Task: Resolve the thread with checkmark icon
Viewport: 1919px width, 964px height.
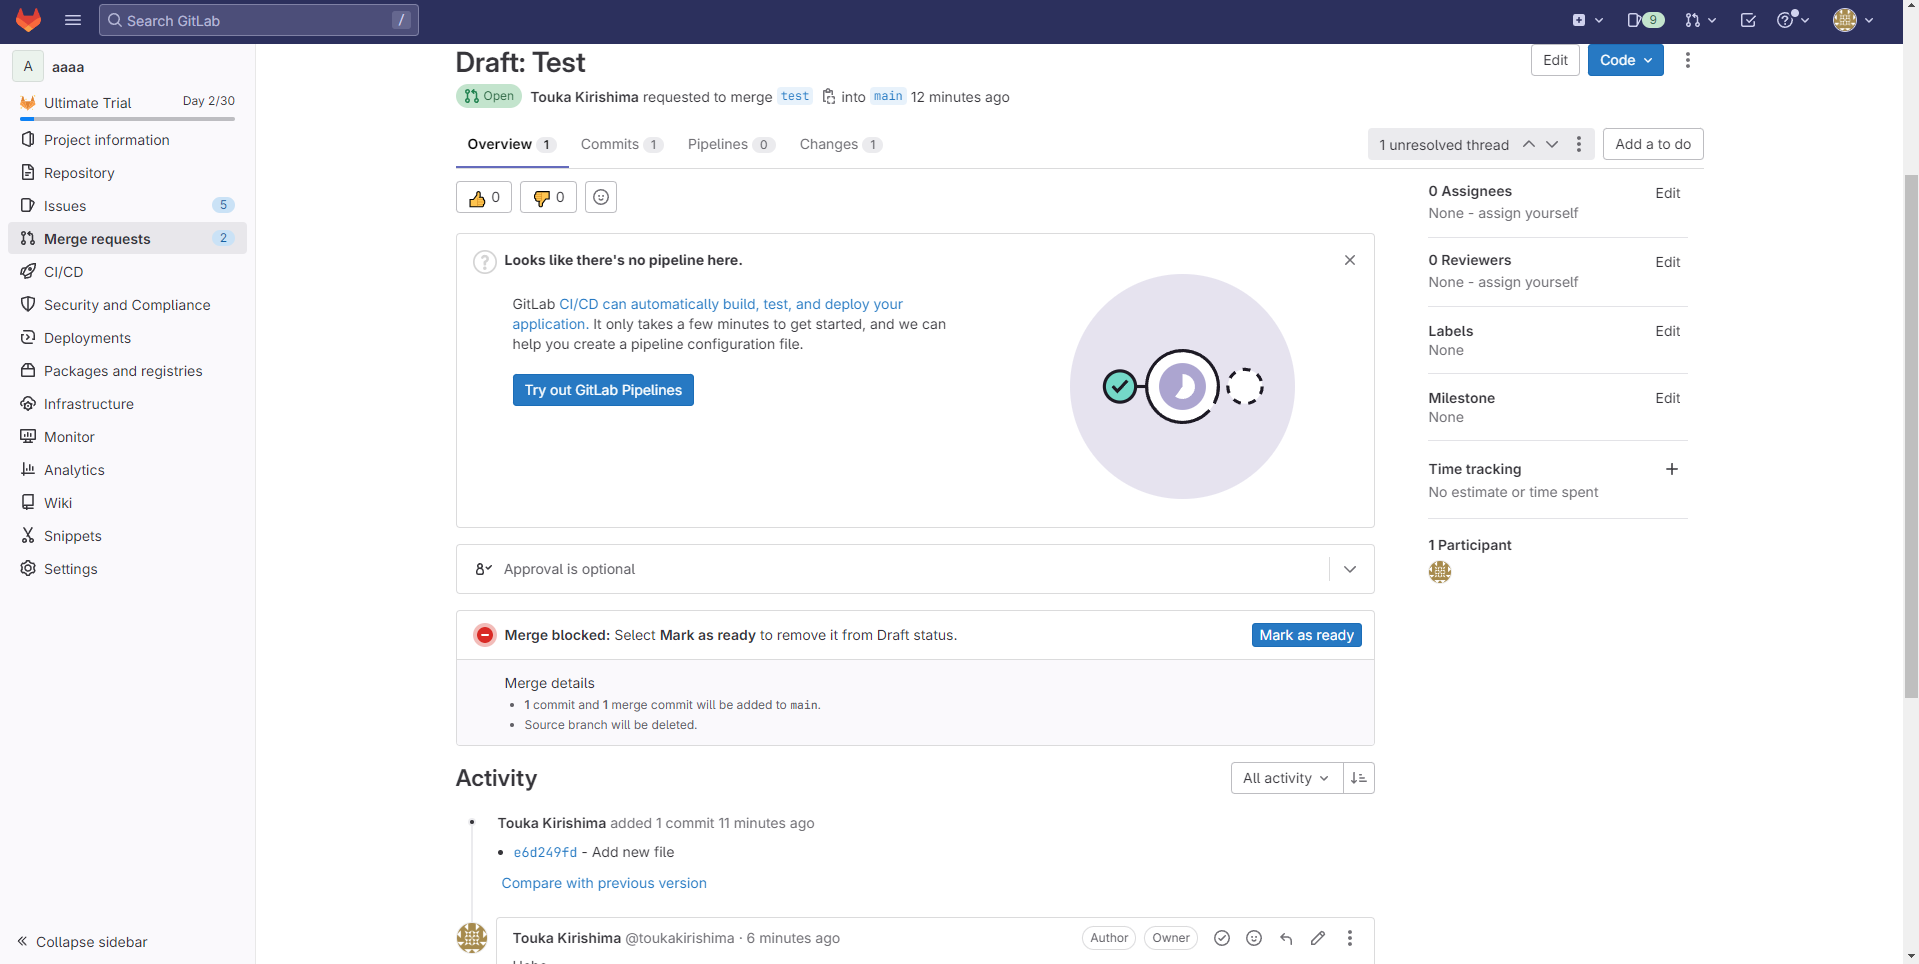Action: pyautogui.click(x=1222, y=938)
